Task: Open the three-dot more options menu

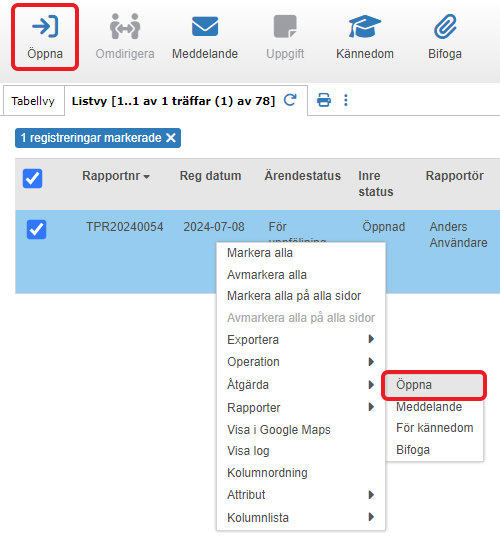Action: pos(346,100)
